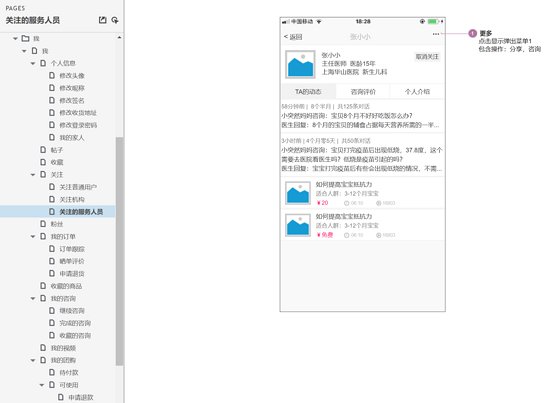
Task: Click the page icon beside 修改头像
Action: pos(52,75)
